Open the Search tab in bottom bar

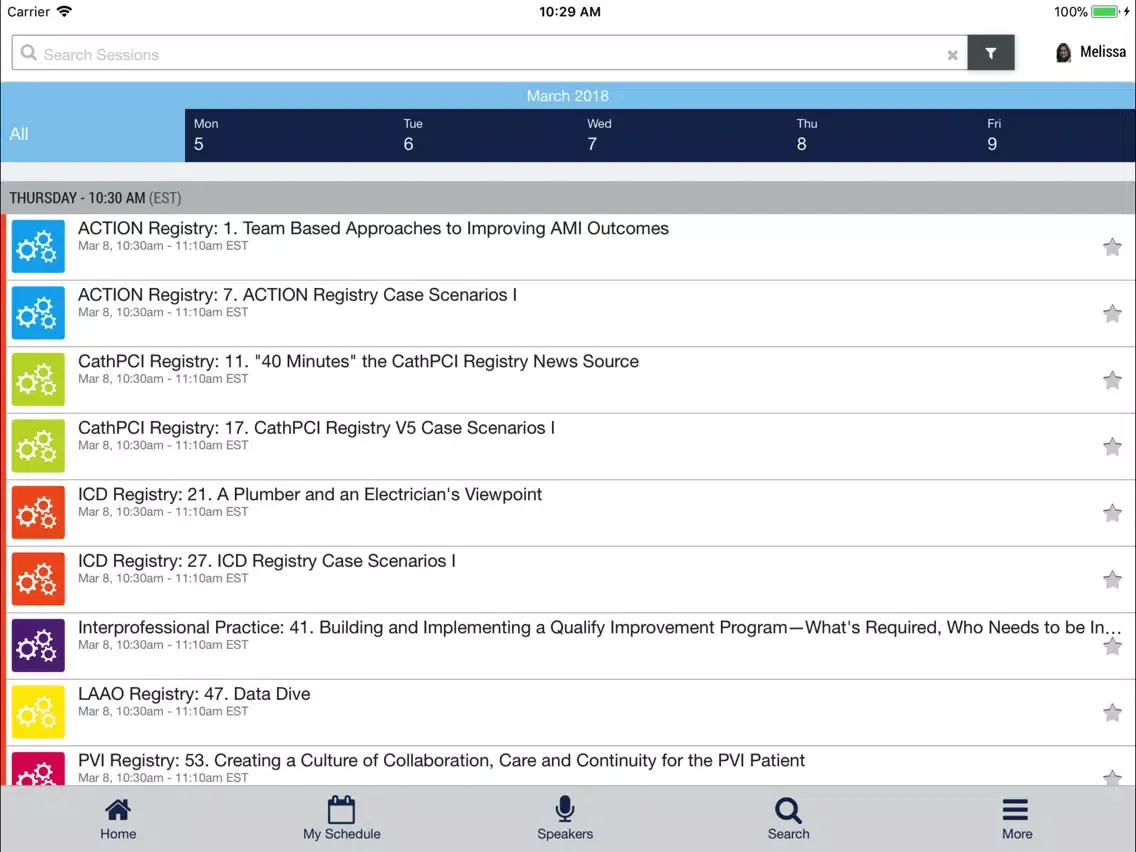point(788,819)
